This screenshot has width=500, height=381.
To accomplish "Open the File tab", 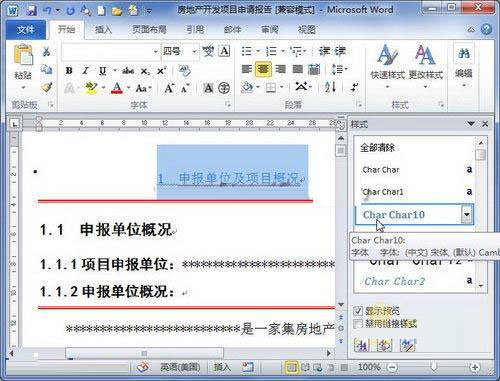I will 26,30.
